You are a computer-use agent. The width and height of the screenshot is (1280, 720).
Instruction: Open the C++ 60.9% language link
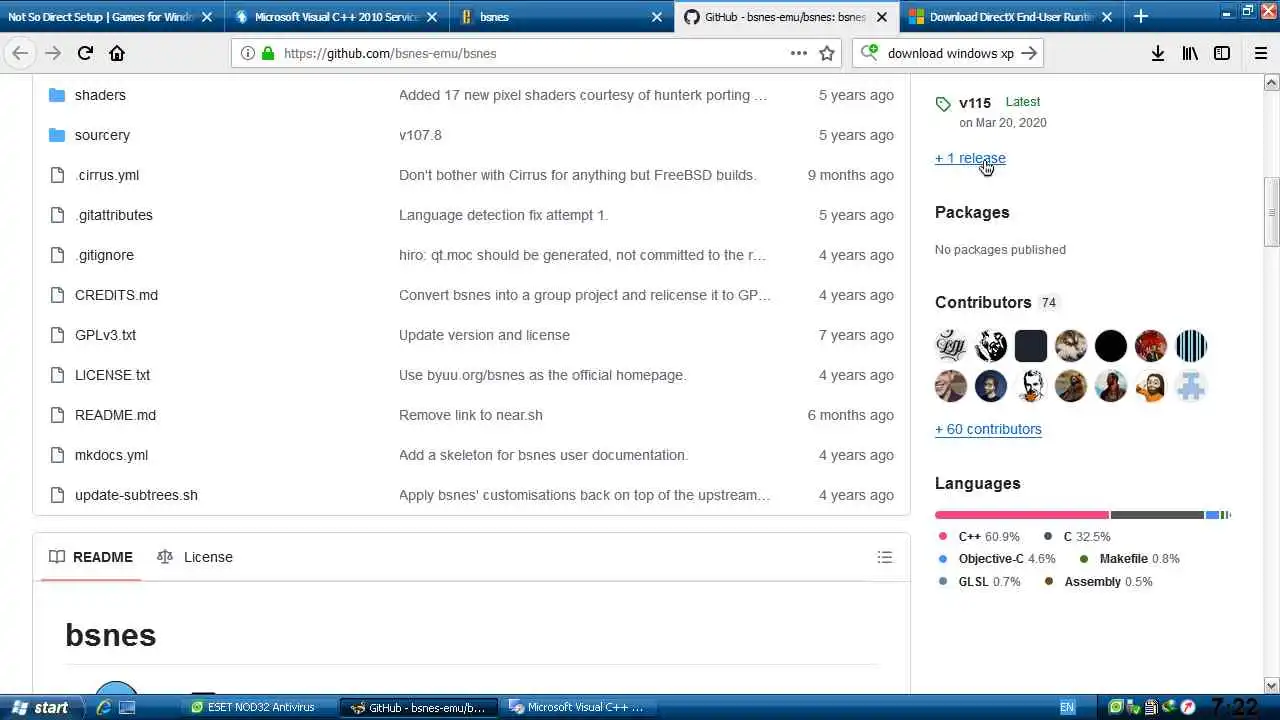[980, 537]
